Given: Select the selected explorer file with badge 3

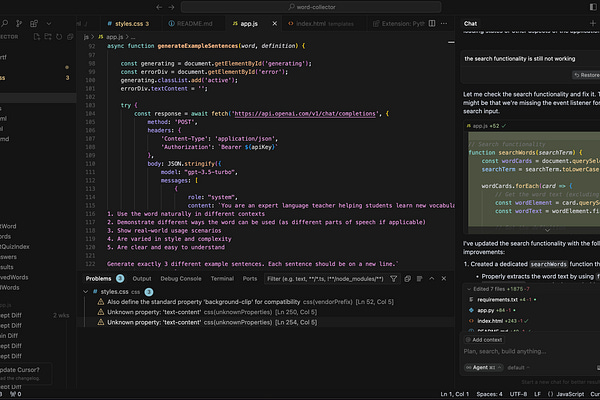Looking at the screenshot, I should tap(38, 78).
